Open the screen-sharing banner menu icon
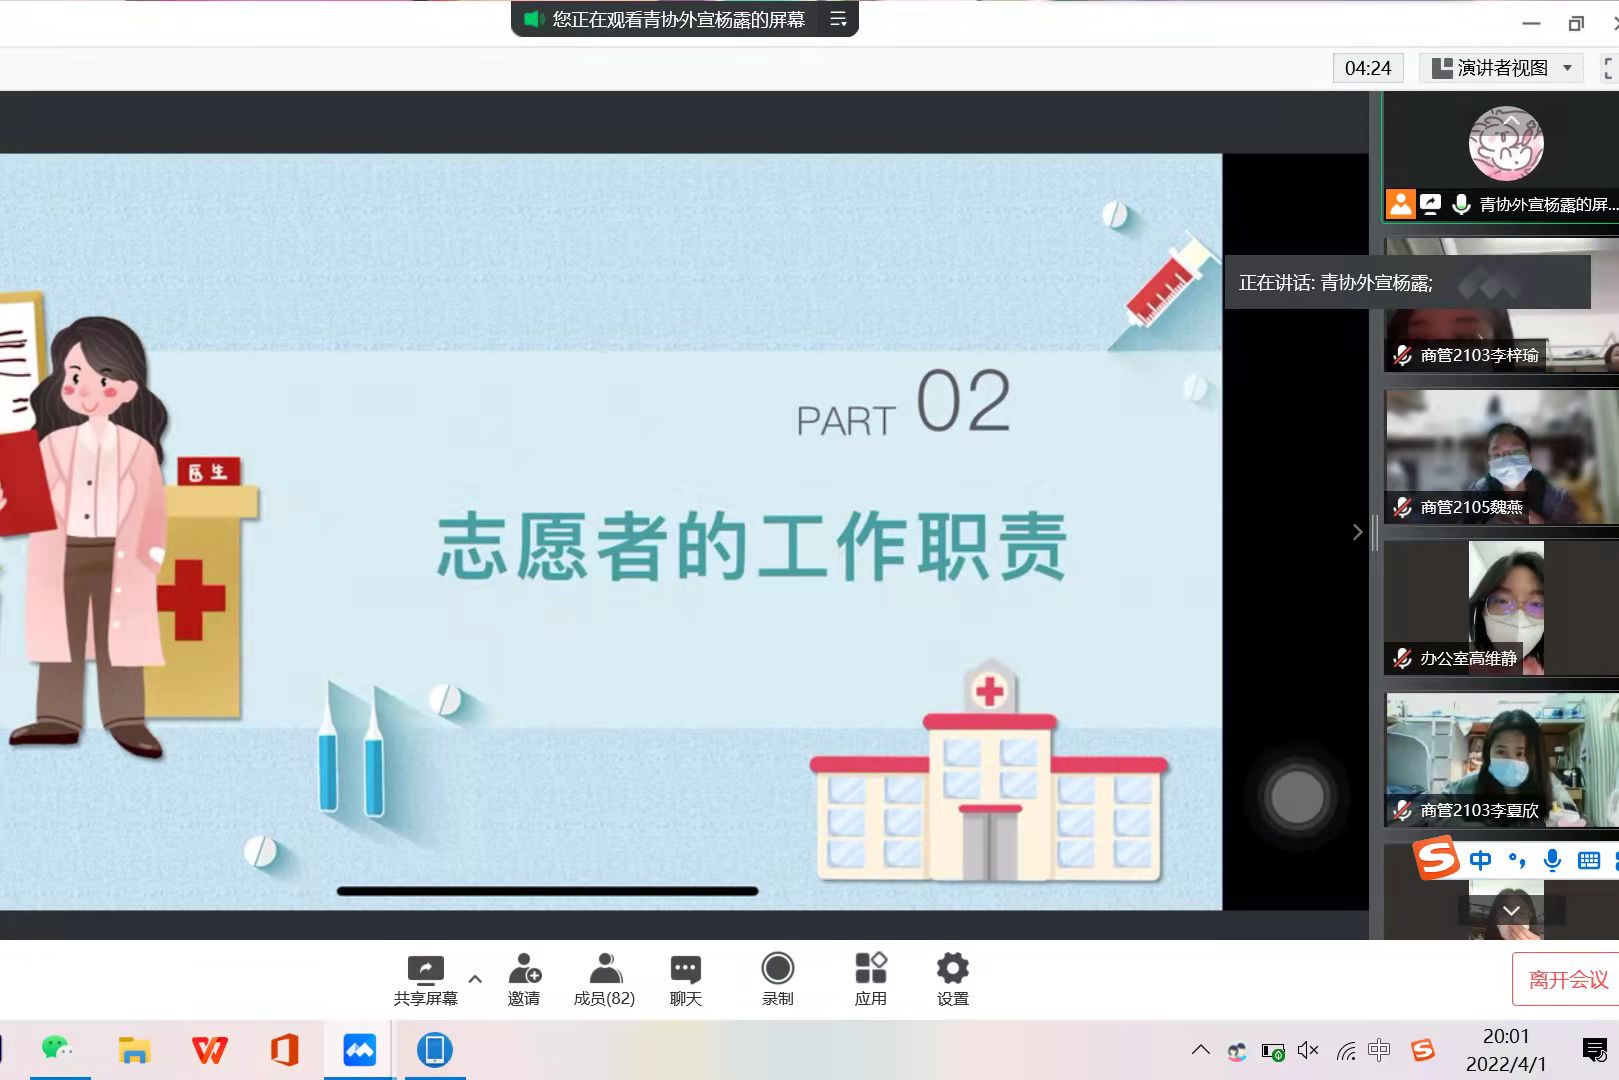Image resolution: width=1619 pixels, height=1080 pixels. point(838,19)
